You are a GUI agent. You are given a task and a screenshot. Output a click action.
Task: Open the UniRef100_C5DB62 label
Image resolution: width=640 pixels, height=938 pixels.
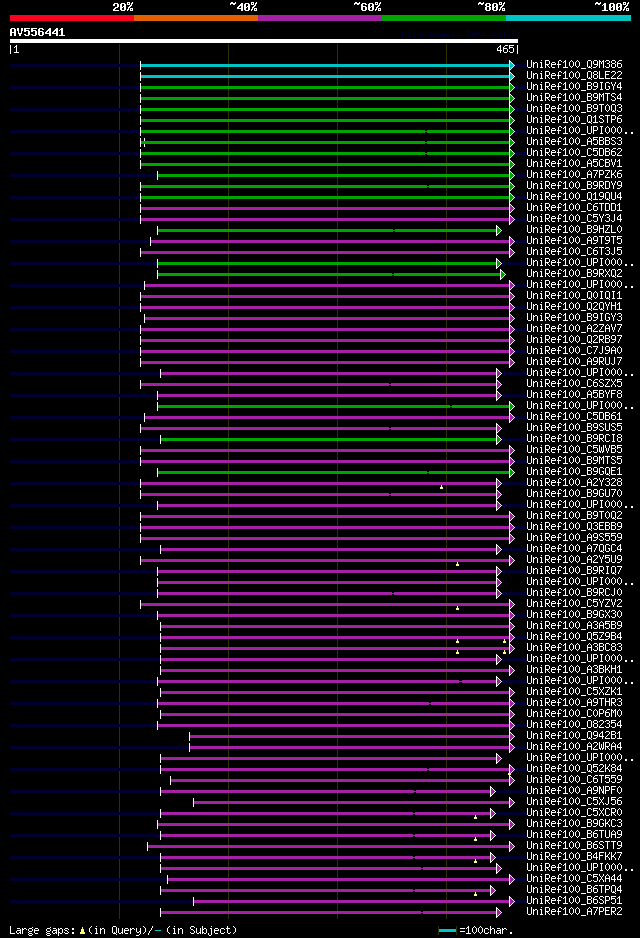pos(574,153)
